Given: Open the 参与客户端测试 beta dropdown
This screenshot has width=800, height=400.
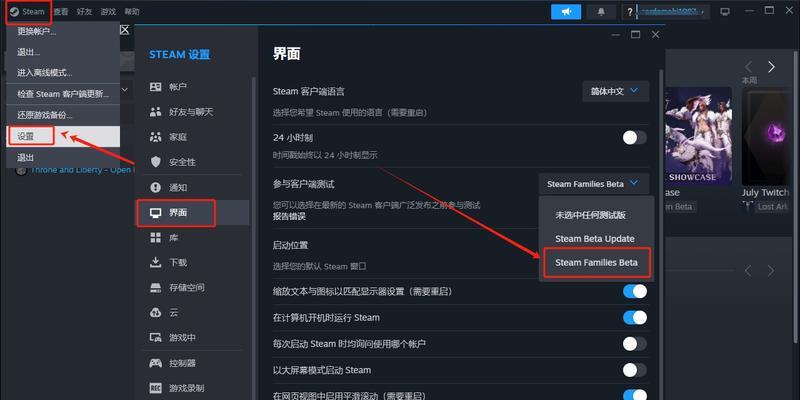Looking at the screenshot, I should (594, 184).
